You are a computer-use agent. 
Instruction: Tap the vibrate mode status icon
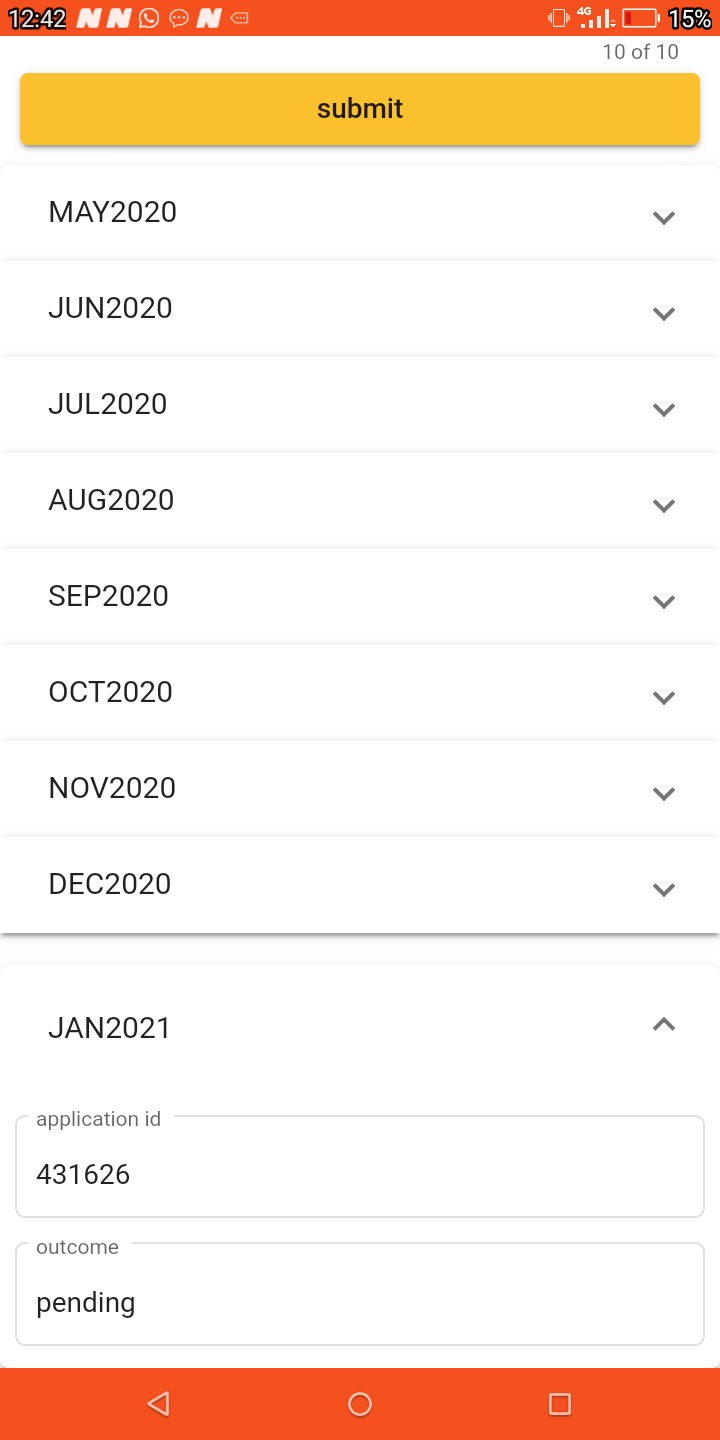point(558,18)
